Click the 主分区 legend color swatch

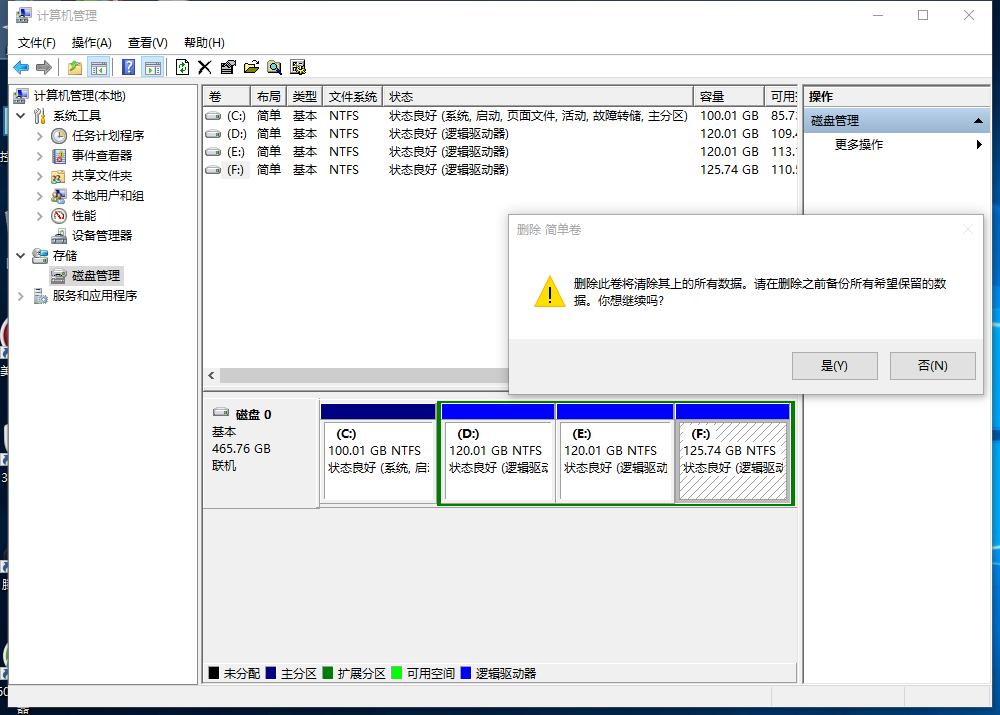pyautogui.click(x=271, y=674)
